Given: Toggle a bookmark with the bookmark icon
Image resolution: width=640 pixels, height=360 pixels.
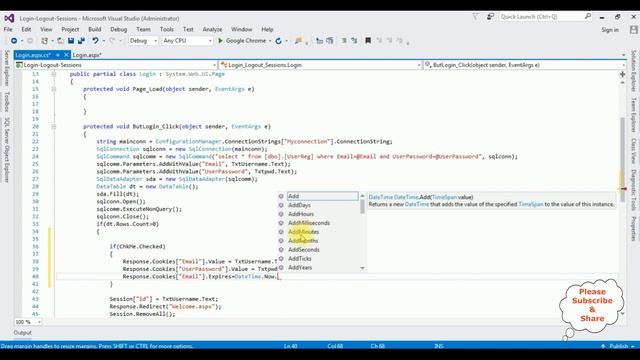Looking at the screenshot, I should (368, 41).
